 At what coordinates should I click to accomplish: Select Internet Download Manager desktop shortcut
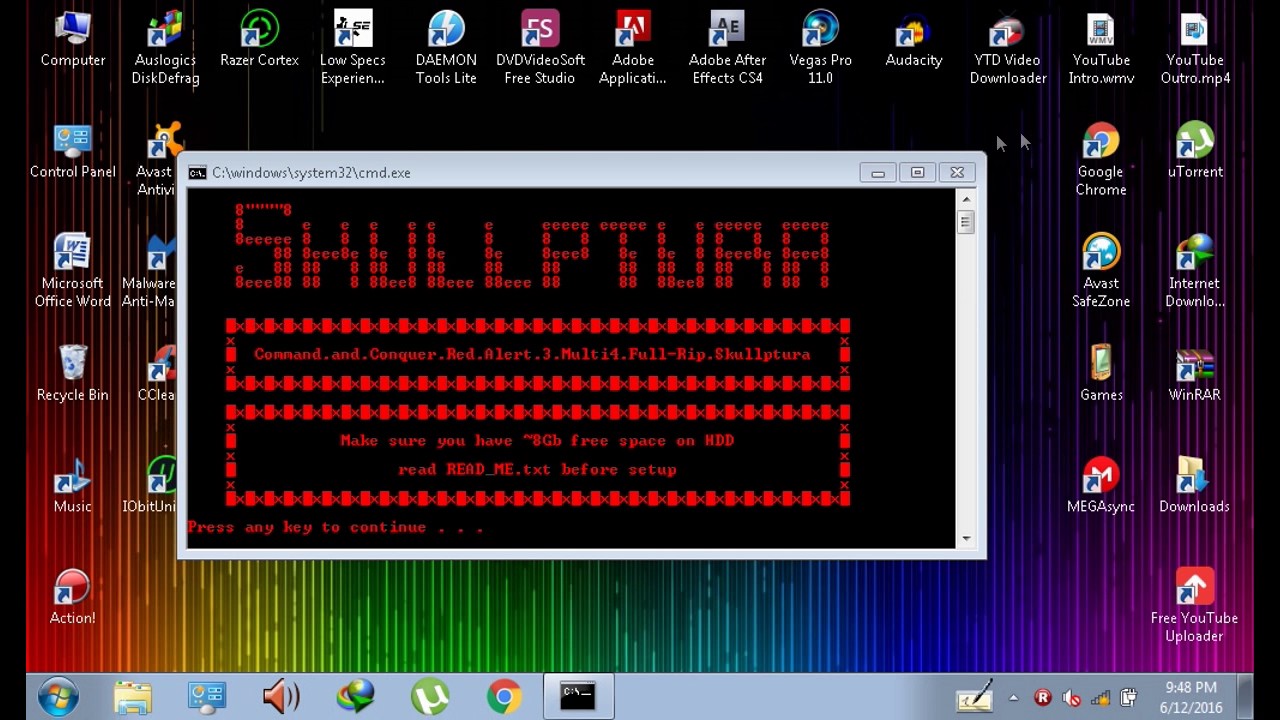[x=1195, y=271]
